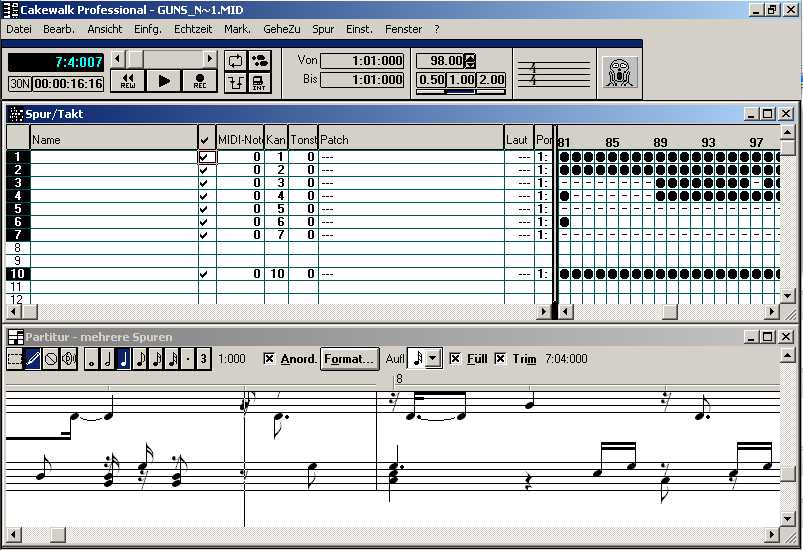
Task: Click the Partitur horizontal scrollbar right arrow
Action: coord(772,535)
